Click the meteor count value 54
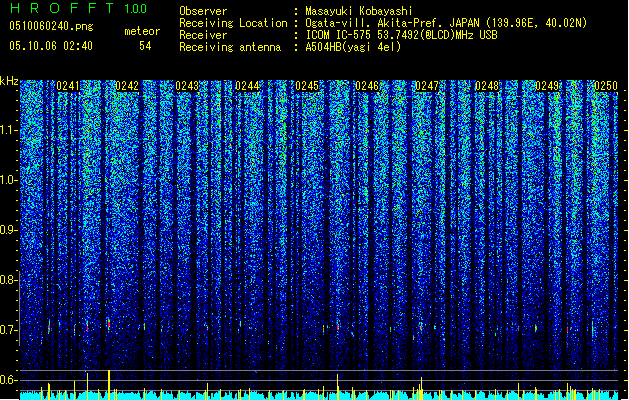 [x=145, y=46]
